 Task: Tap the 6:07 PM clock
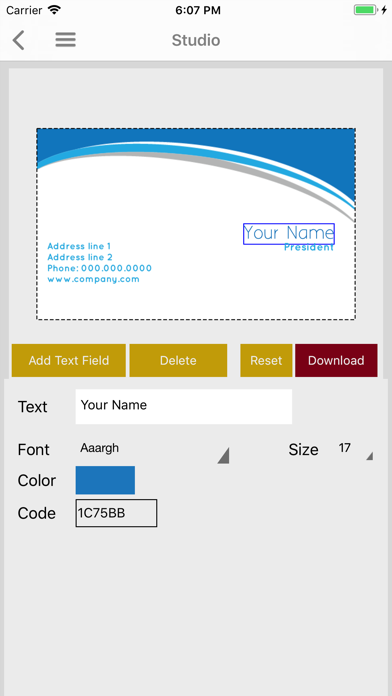(x=198, y=10)
